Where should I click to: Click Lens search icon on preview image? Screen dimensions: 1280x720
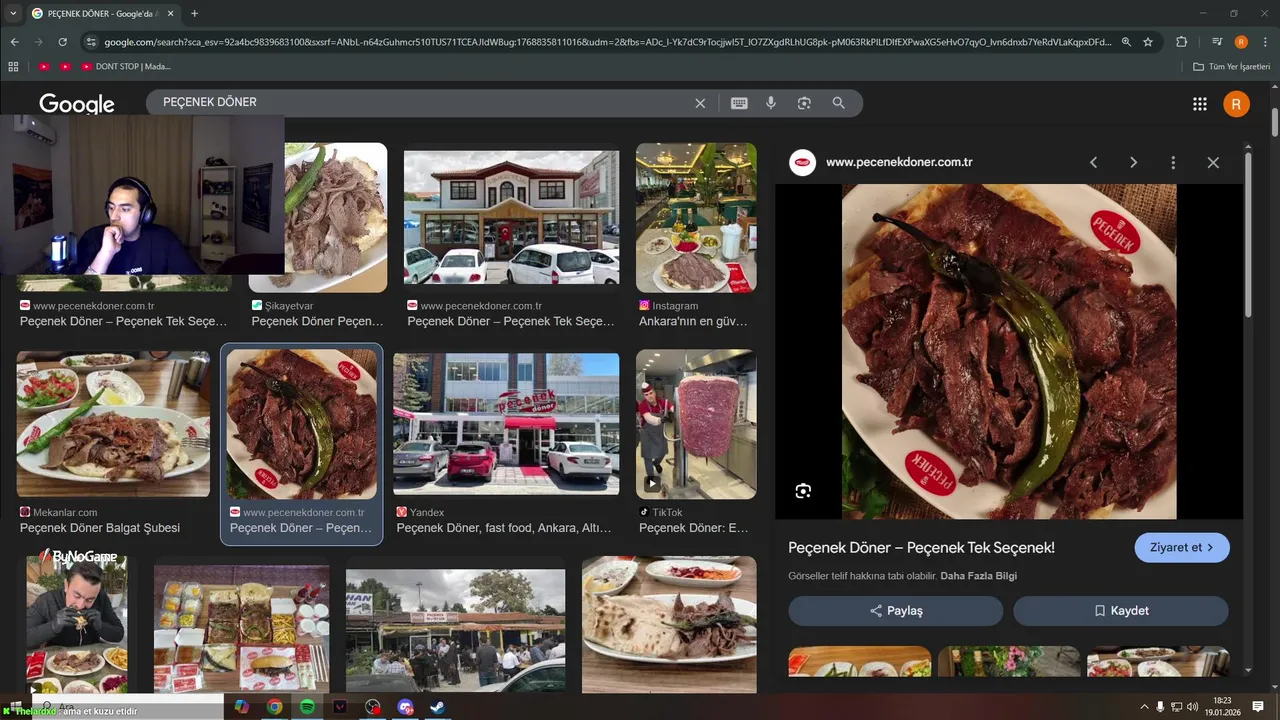tap(803, 491)
